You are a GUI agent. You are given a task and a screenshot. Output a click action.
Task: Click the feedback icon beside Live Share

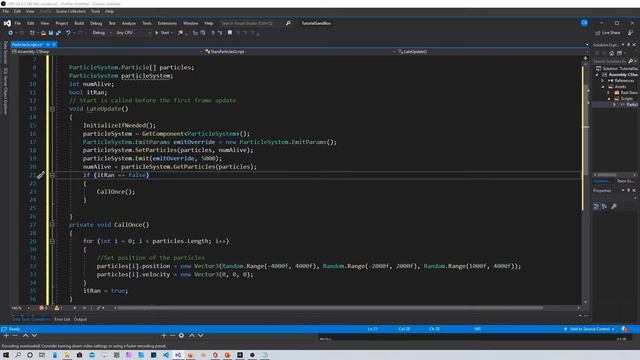click(x=630, y=33)
